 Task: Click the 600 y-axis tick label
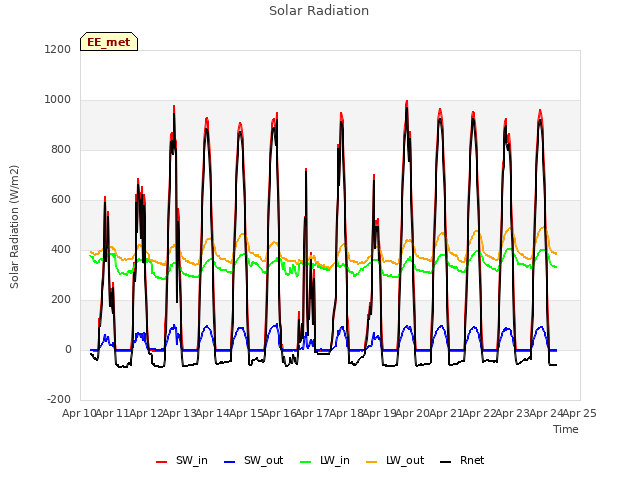[x=61, y=200]
